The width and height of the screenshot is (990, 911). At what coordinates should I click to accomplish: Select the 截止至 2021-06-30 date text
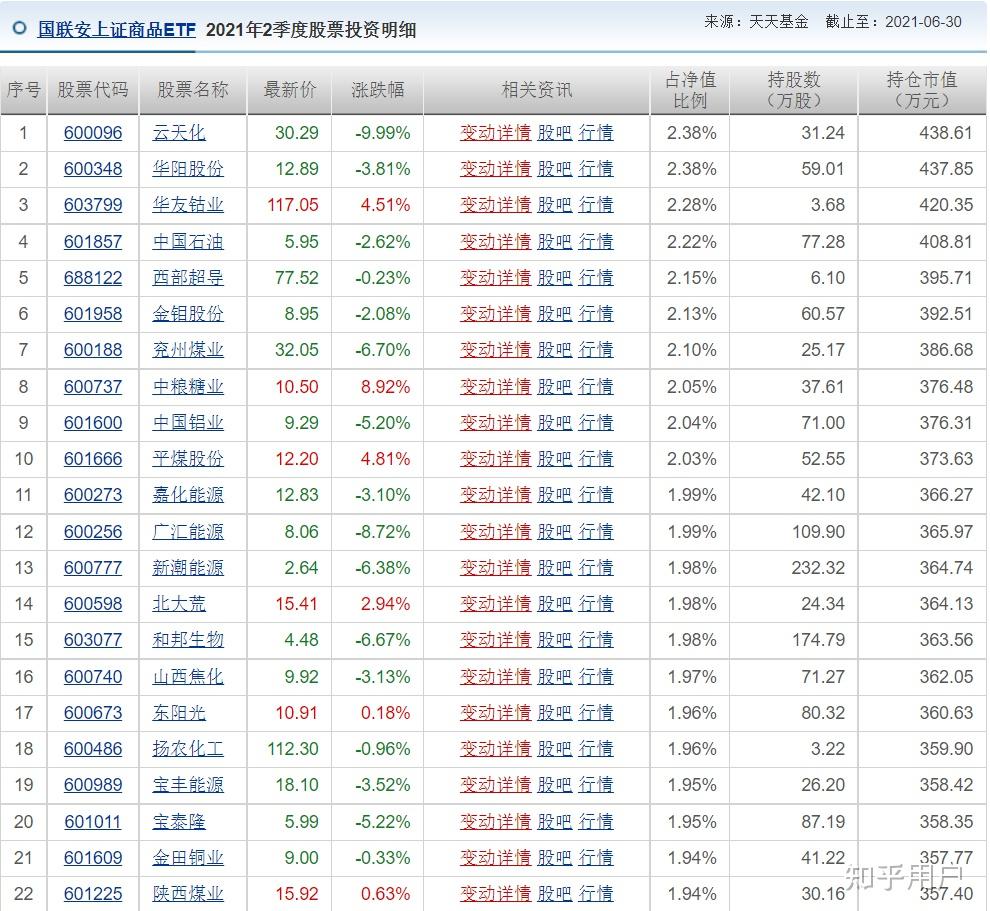point(893,22)
